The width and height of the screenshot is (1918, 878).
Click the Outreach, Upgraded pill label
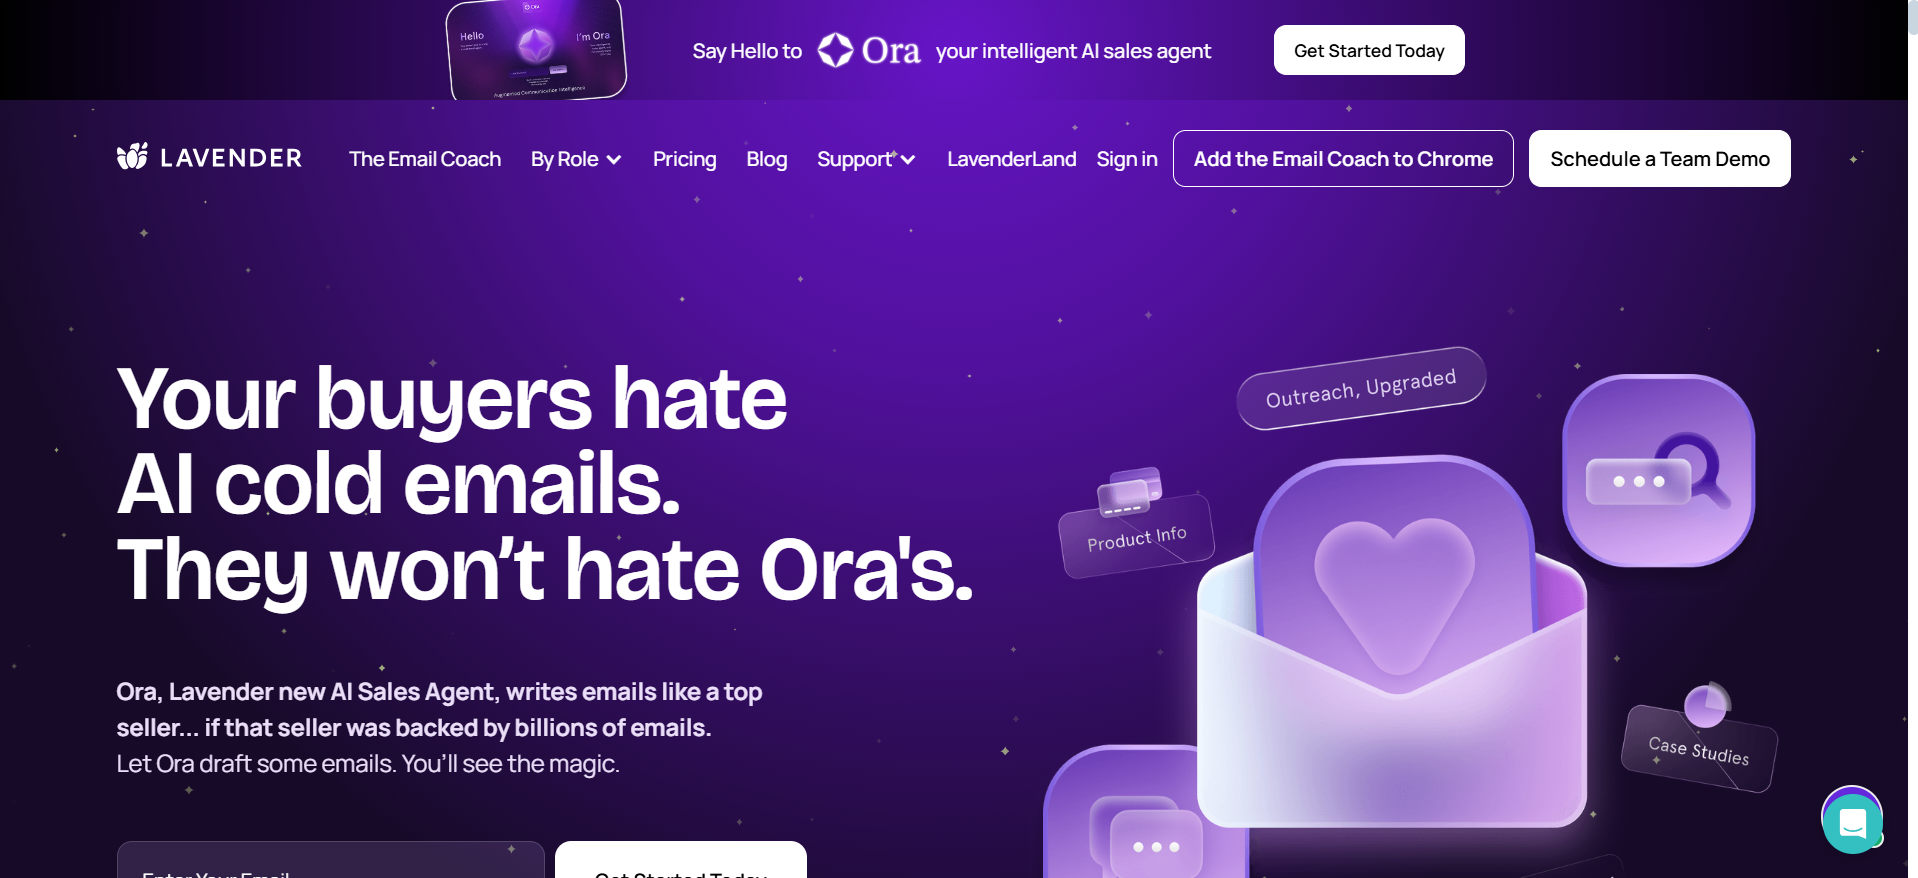tap(1361, 388)
